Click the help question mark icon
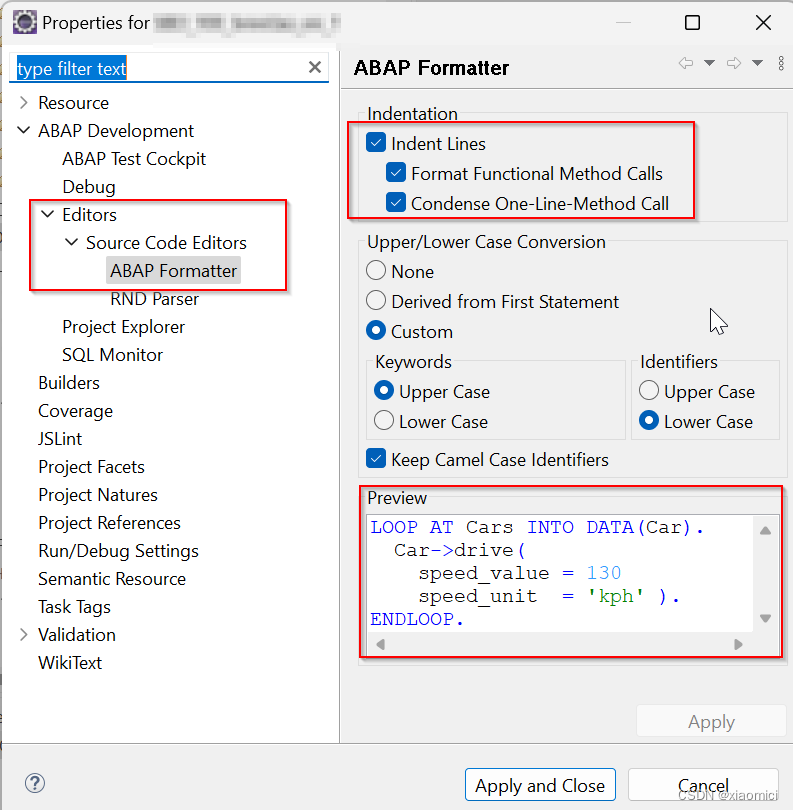Screen dimensions: 793x810 pos(35,783)
